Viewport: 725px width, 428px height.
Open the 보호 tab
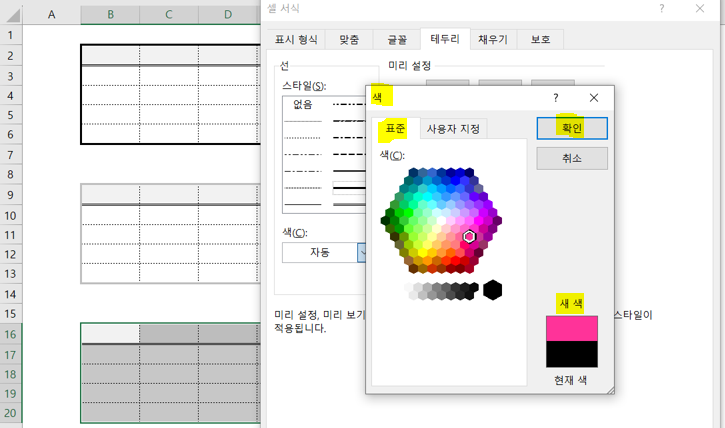coord(540,40)
